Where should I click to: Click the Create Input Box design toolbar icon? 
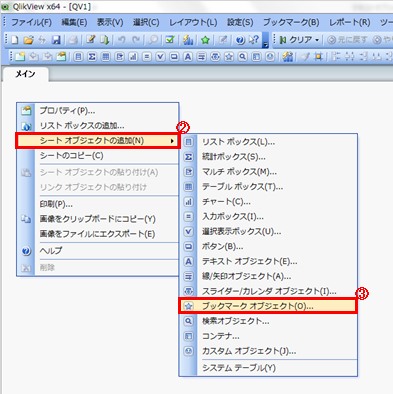point(147,57)
